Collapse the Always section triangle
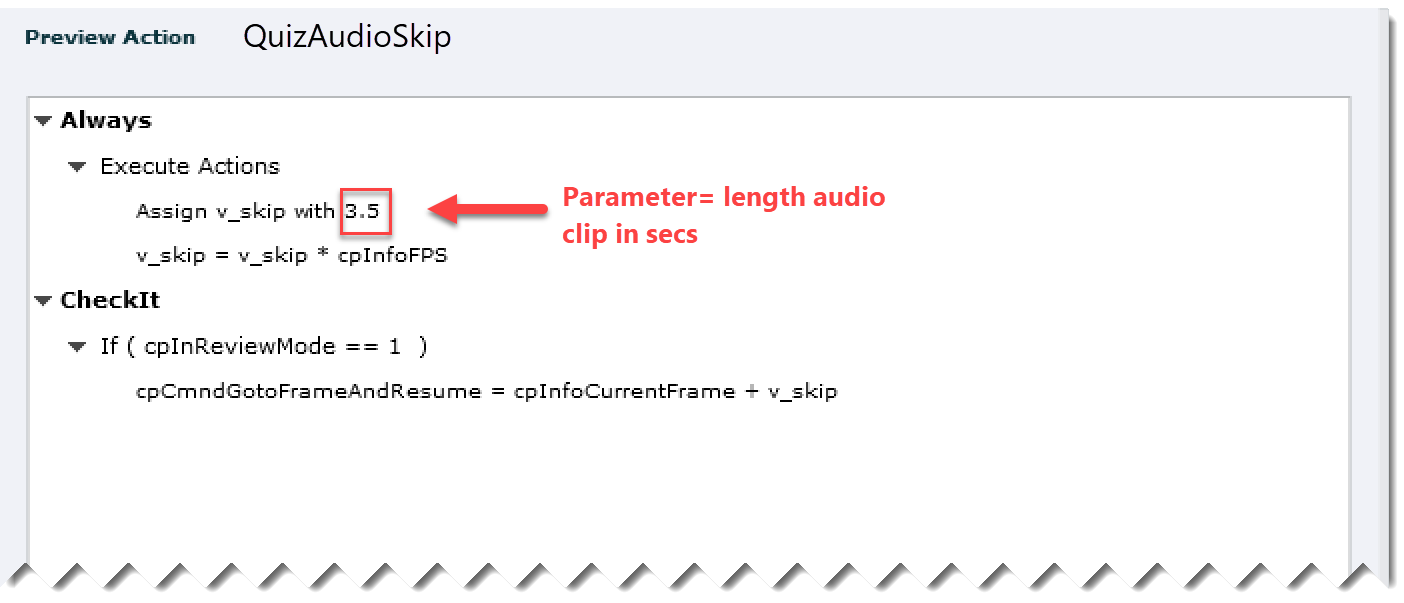This screenshot has width=1404, height=603. [x=42, y=121]
